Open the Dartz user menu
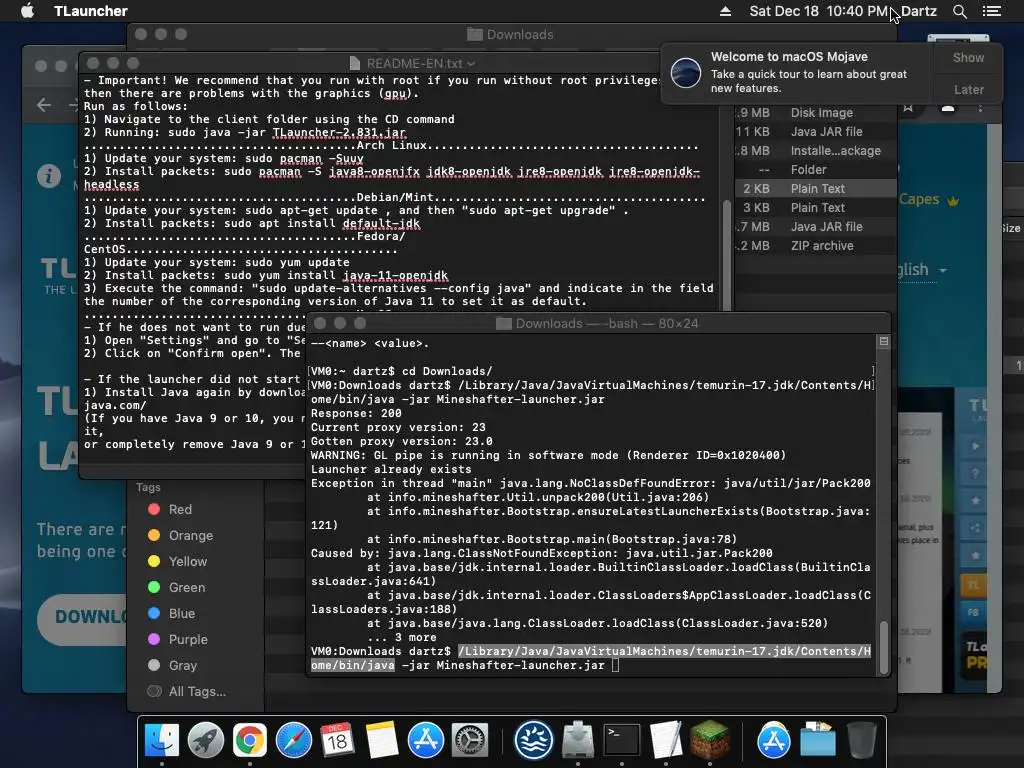Image resolution: width=1024 pixels, height=768 pixels. pos(919,11)
